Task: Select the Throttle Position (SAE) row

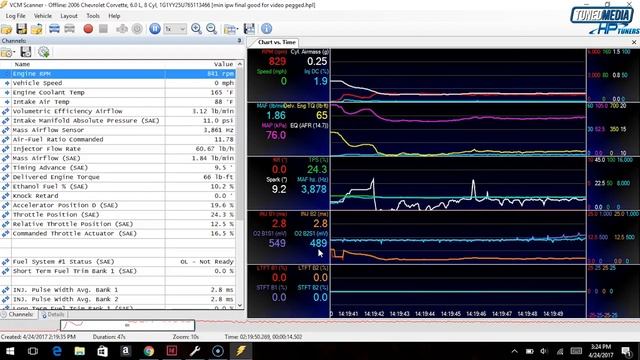Action: click(118, 215)
